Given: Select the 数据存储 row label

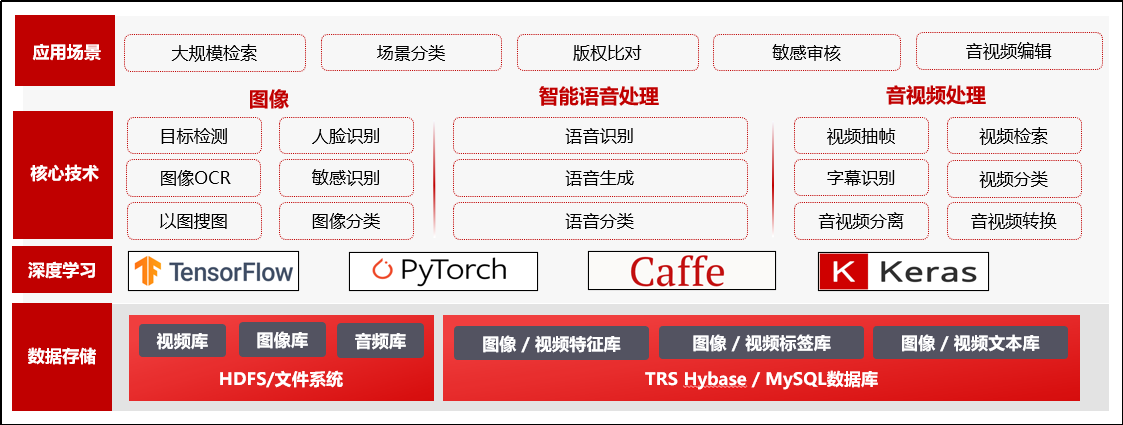Looking at the screenshot, I should (63, 355).
